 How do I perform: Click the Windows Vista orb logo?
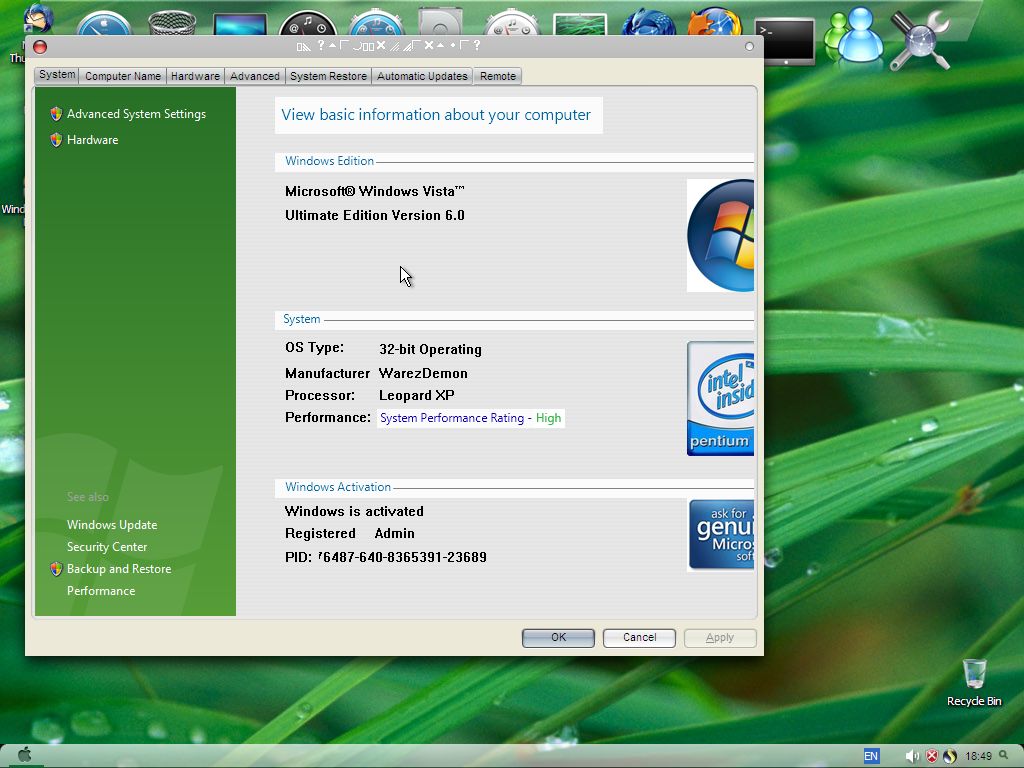(x=720, y=235)
